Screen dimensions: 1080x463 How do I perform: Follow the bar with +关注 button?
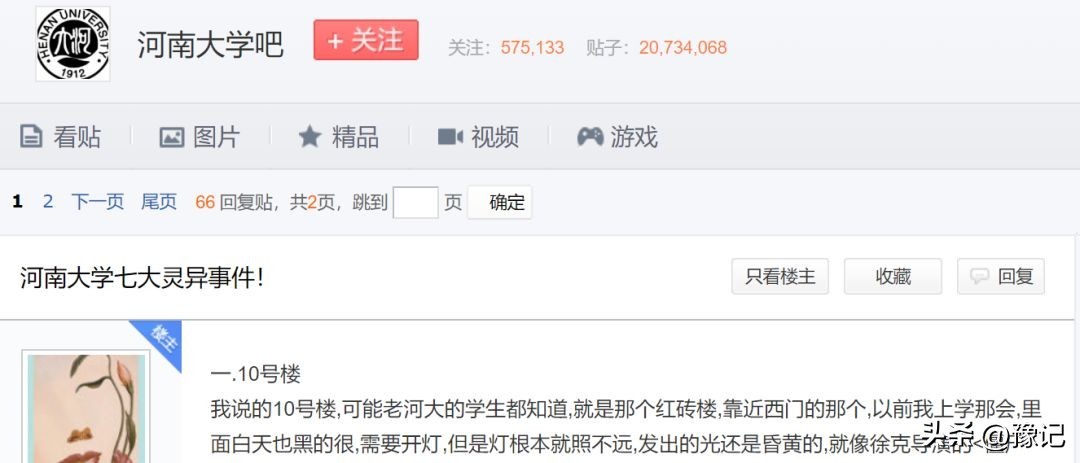pos(366,40)
